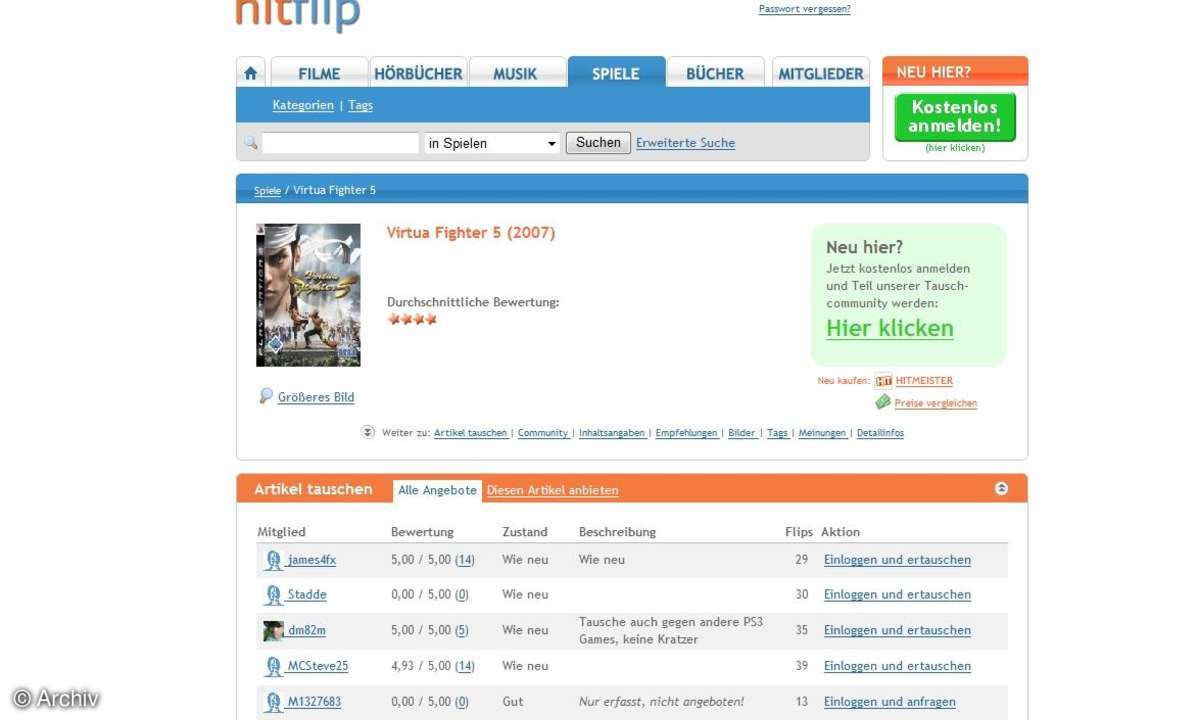
Task: Open the HÖRBÜCHER tab
Action: click(x=418, y=73)
